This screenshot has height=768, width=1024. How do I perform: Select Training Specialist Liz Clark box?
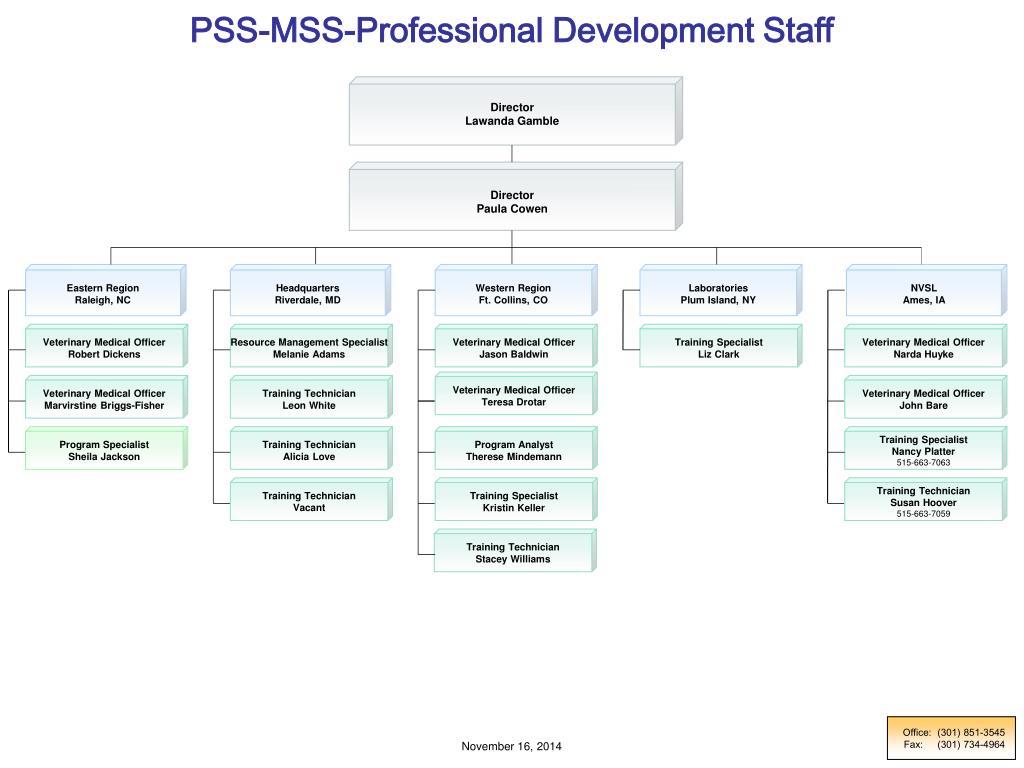pyautogui.click(x=720, y=346)
